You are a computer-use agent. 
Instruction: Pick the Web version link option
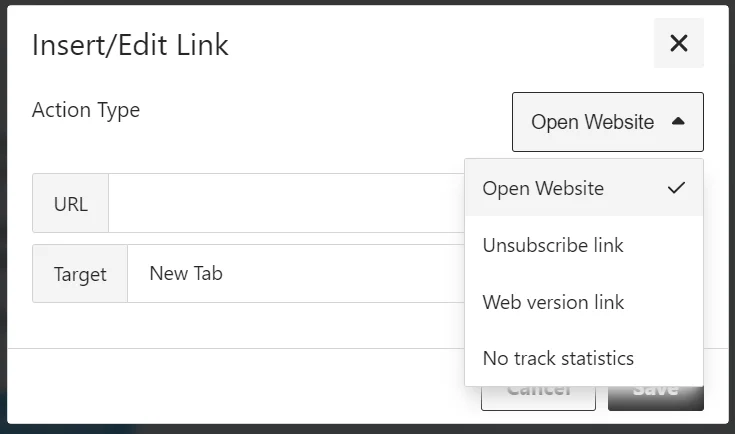click(x=553, y=302)
